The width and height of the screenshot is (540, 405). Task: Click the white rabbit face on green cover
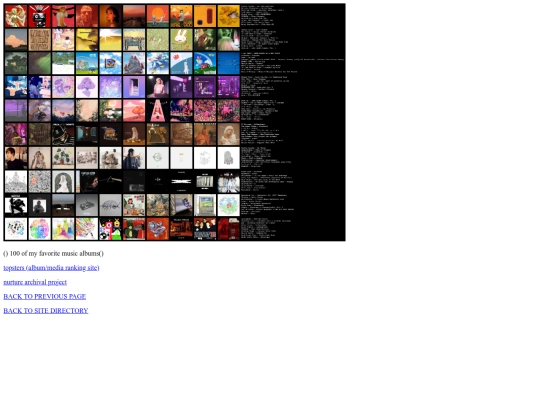(x=181, y=40)
